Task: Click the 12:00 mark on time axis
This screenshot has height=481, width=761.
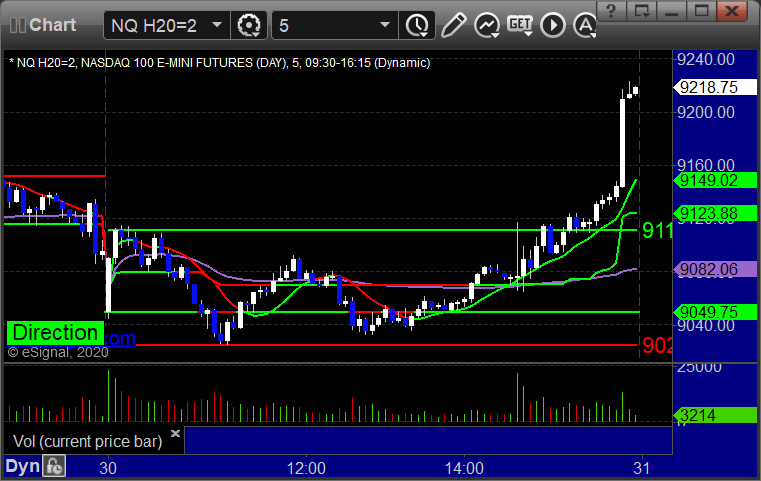Action: (x=306, y=467)
